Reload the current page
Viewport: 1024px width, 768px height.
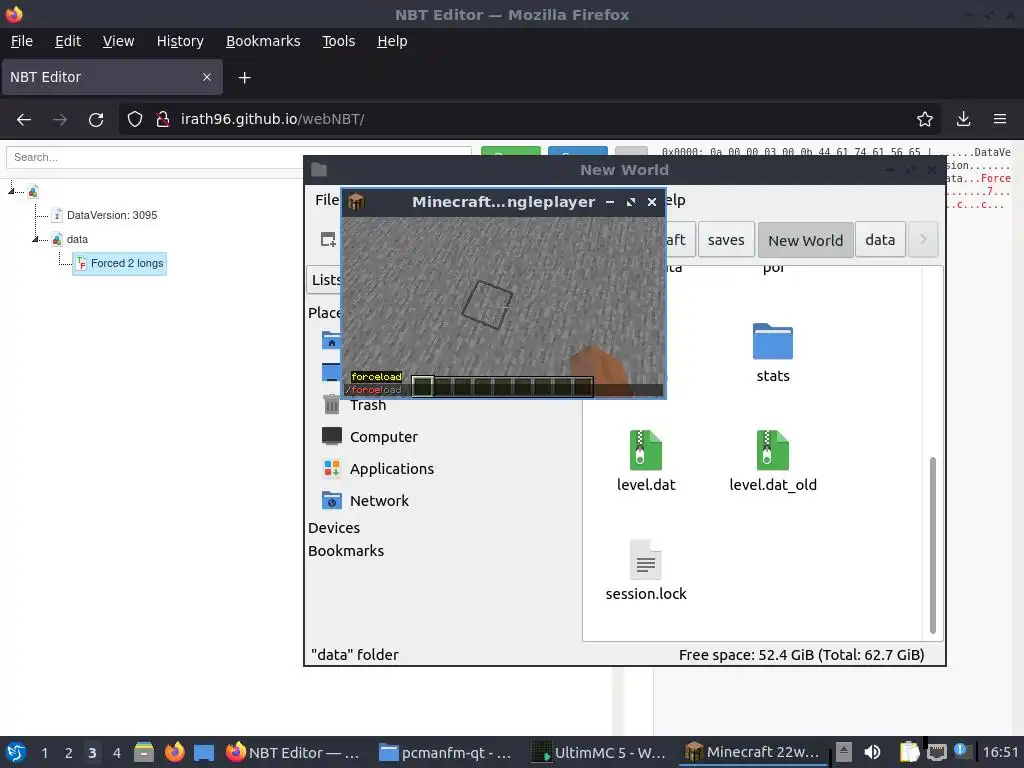(x=96, y=120)
